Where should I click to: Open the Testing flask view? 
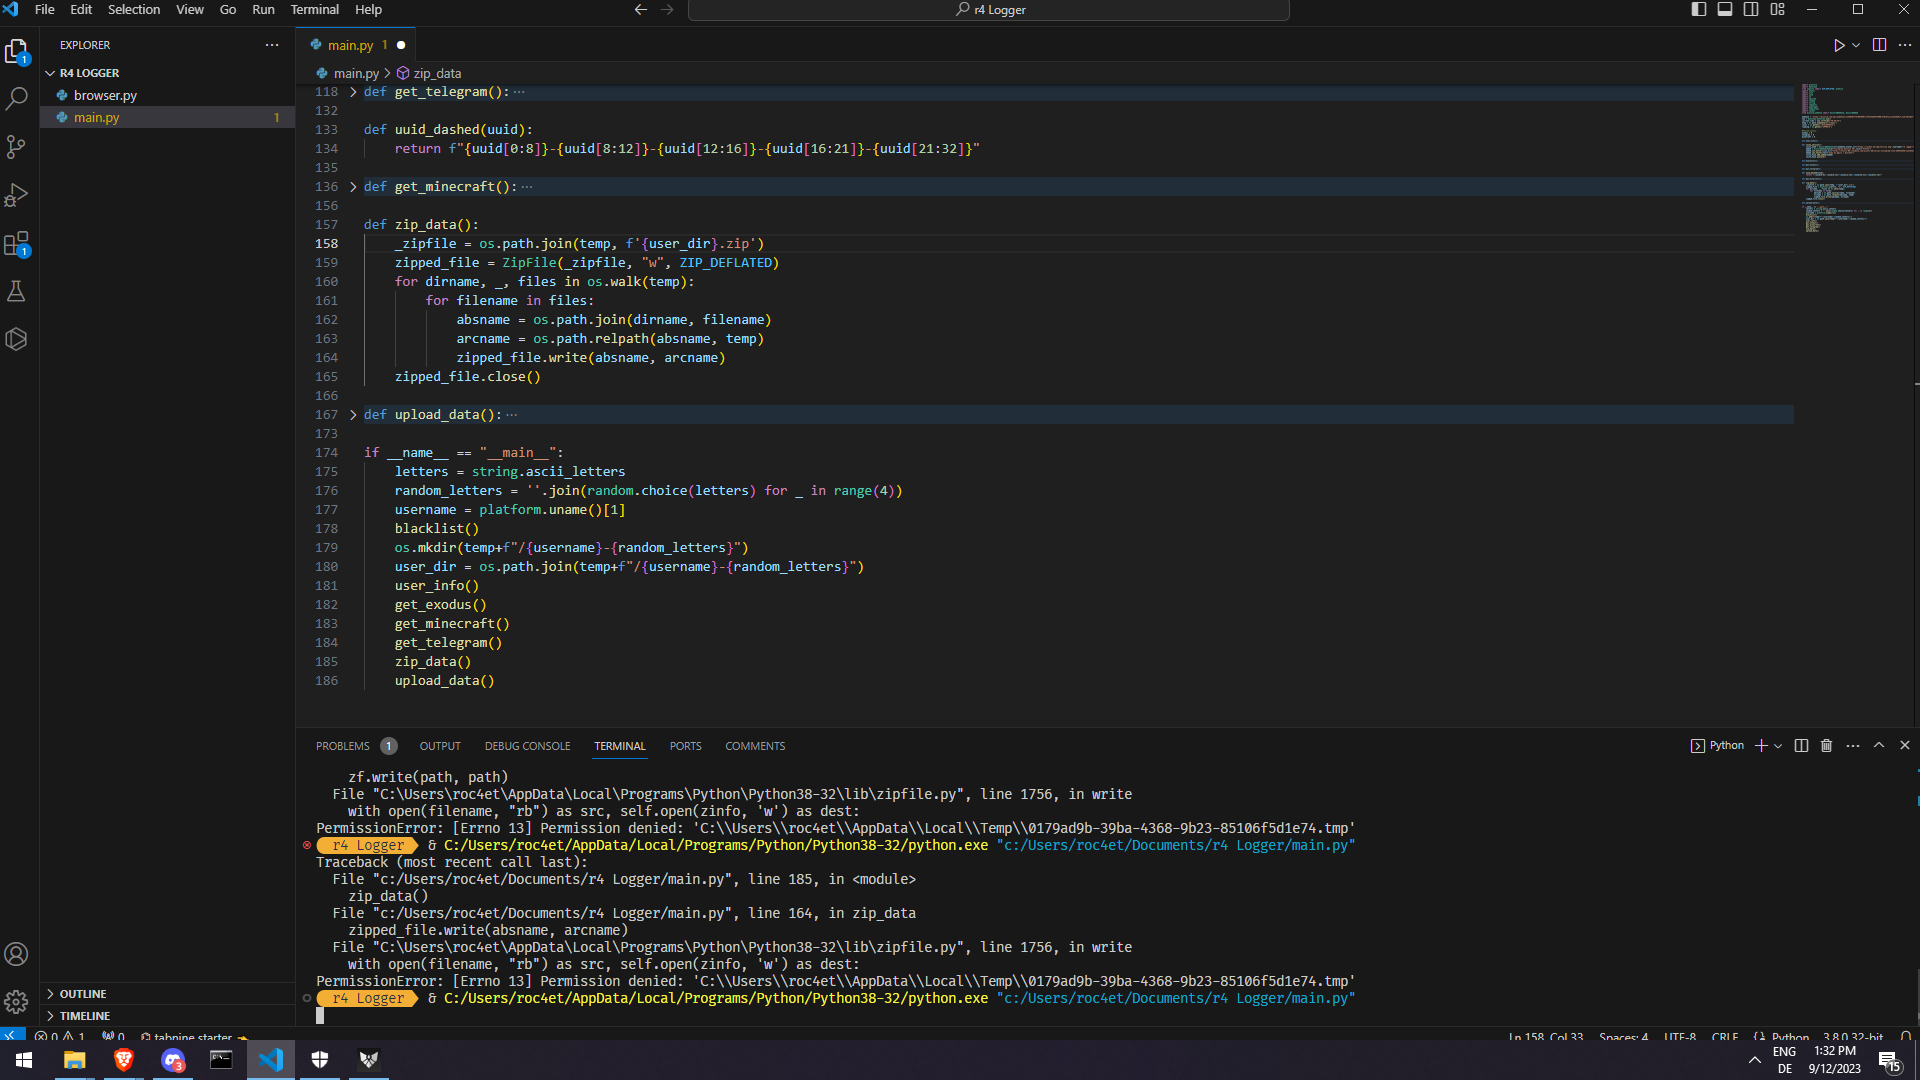17,291
